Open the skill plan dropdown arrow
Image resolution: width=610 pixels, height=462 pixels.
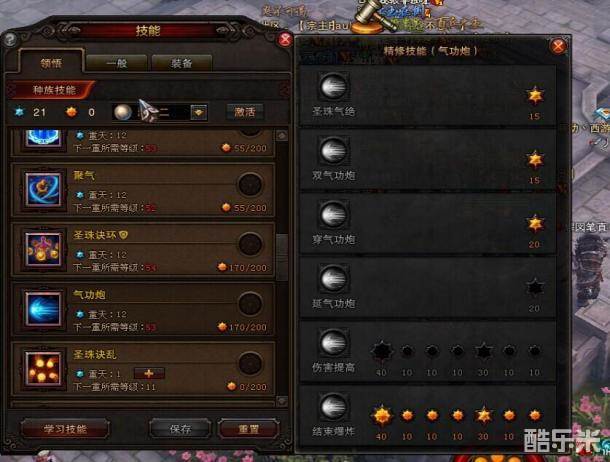coord(198,112)
